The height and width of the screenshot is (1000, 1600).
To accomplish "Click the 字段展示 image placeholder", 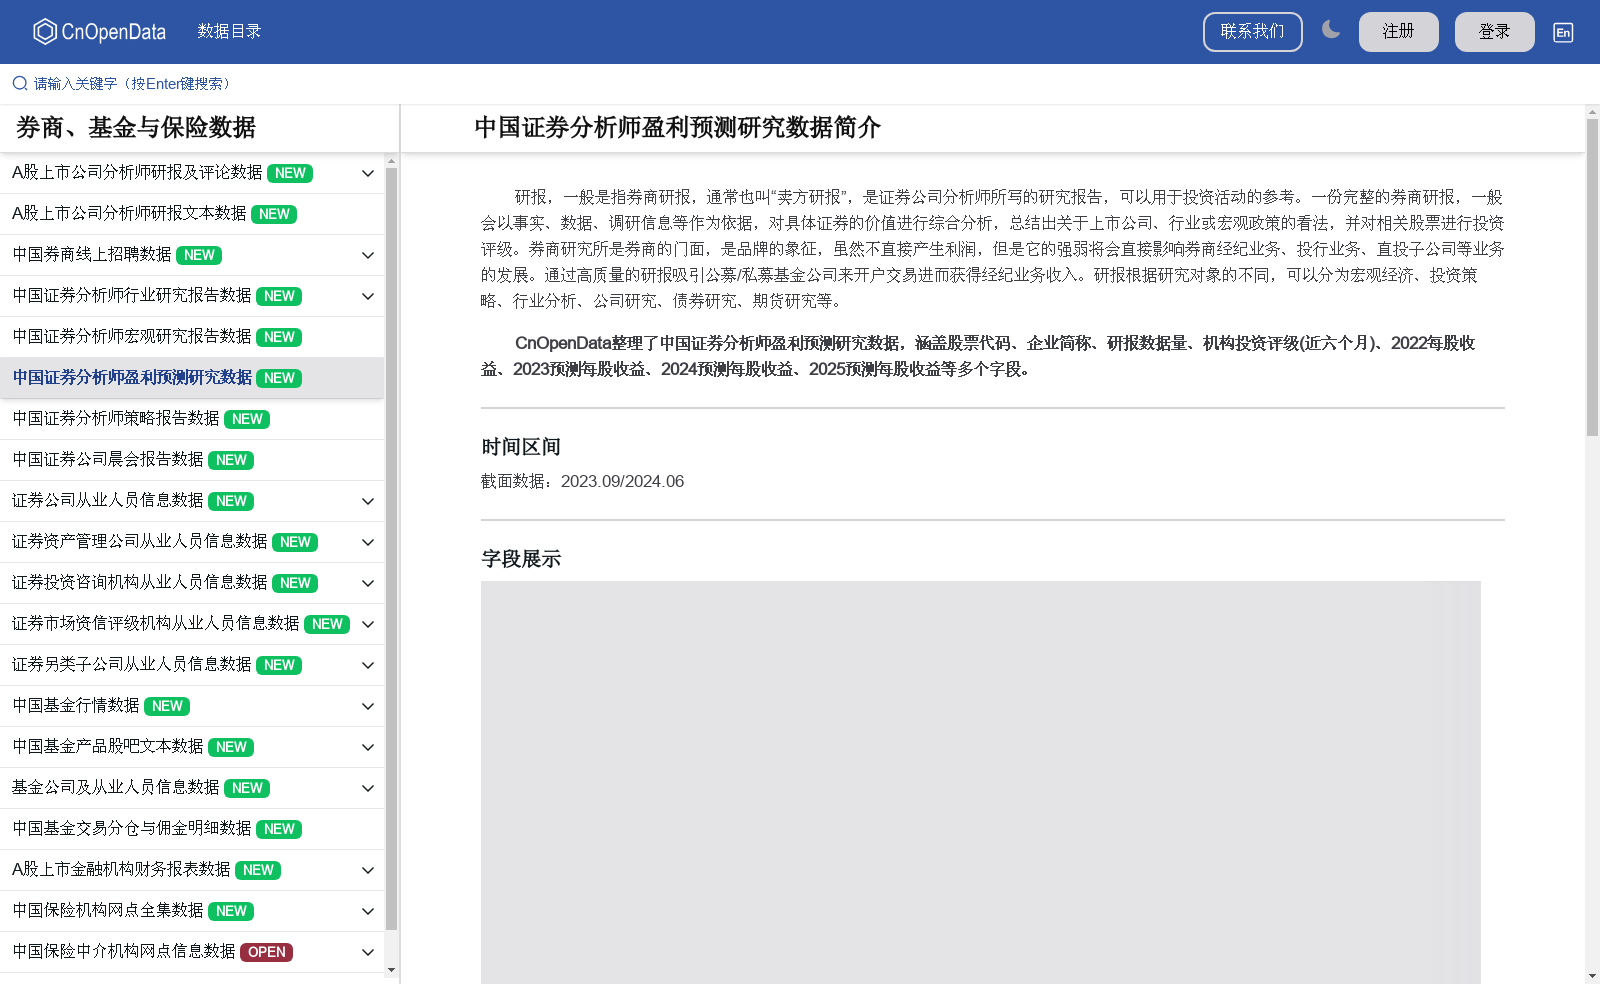I will 981,783.
